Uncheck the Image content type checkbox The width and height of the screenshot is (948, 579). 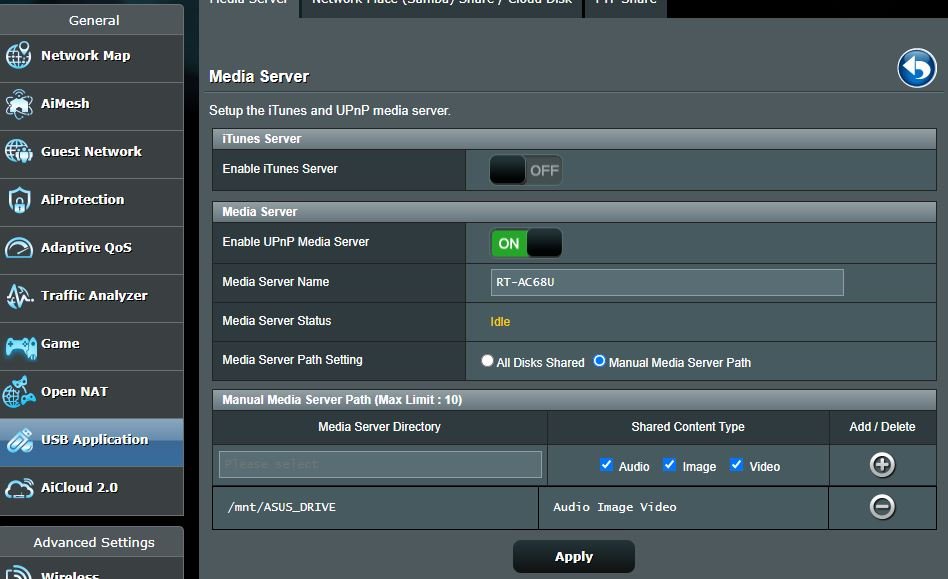tap(669, 464)
